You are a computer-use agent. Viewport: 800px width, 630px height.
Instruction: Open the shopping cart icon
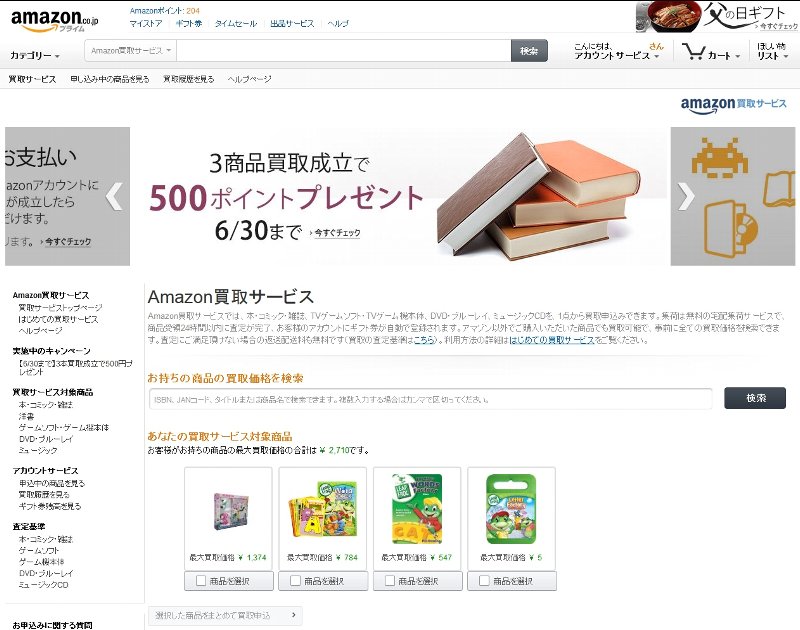point(694,52)
